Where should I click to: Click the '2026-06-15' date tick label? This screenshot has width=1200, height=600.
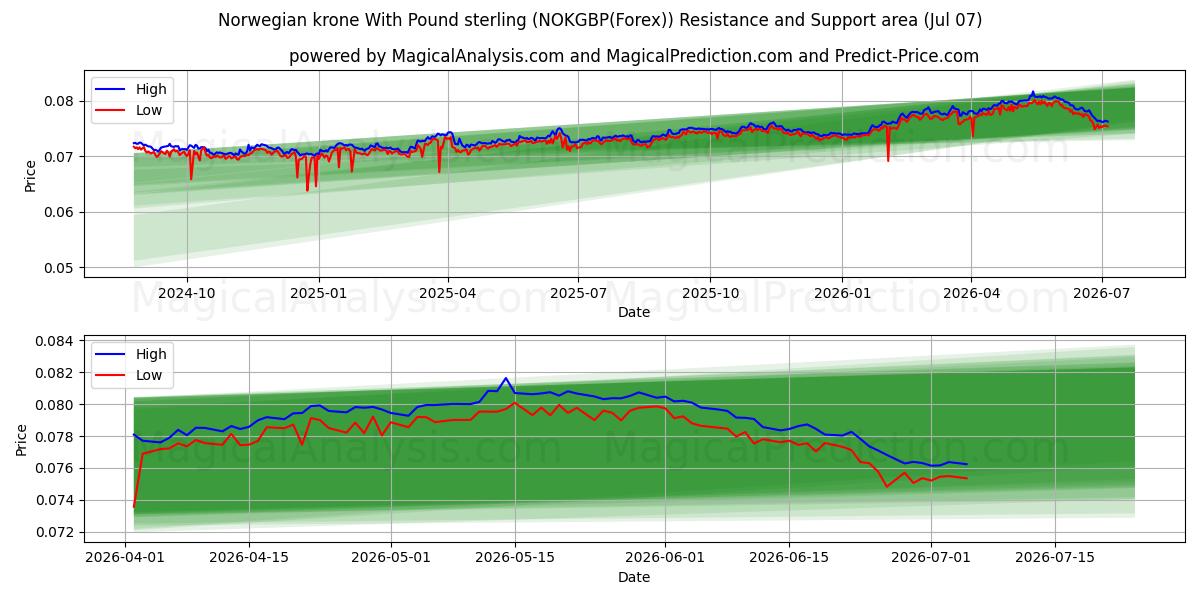click(790, 557)
